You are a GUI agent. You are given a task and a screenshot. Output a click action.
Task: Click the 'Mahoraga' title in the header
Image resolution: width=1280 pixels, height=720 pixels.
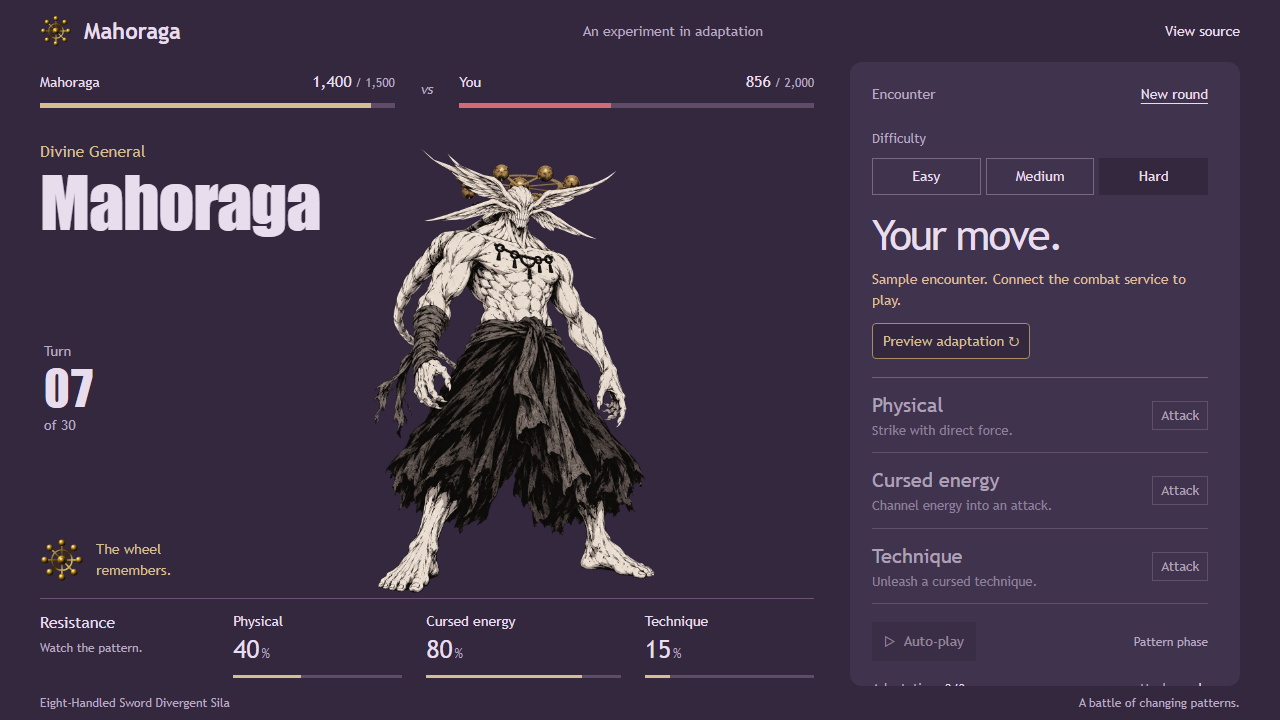point(132,31)
